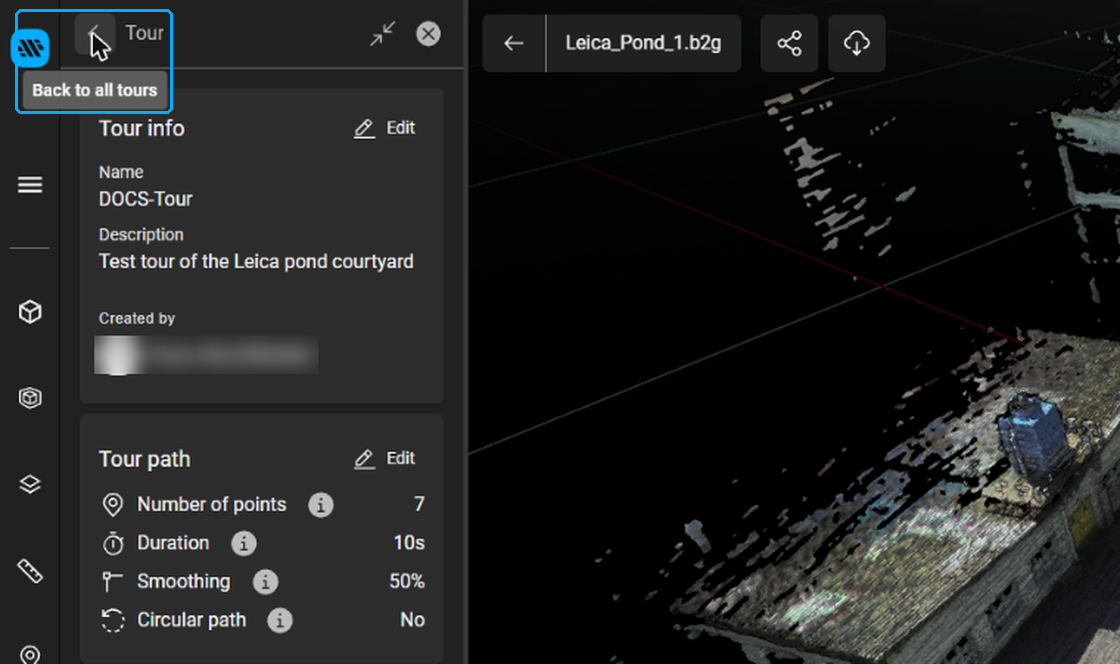1120x664 pixels.
Task: Show info about Smoothing
Action: coord(266,582)
